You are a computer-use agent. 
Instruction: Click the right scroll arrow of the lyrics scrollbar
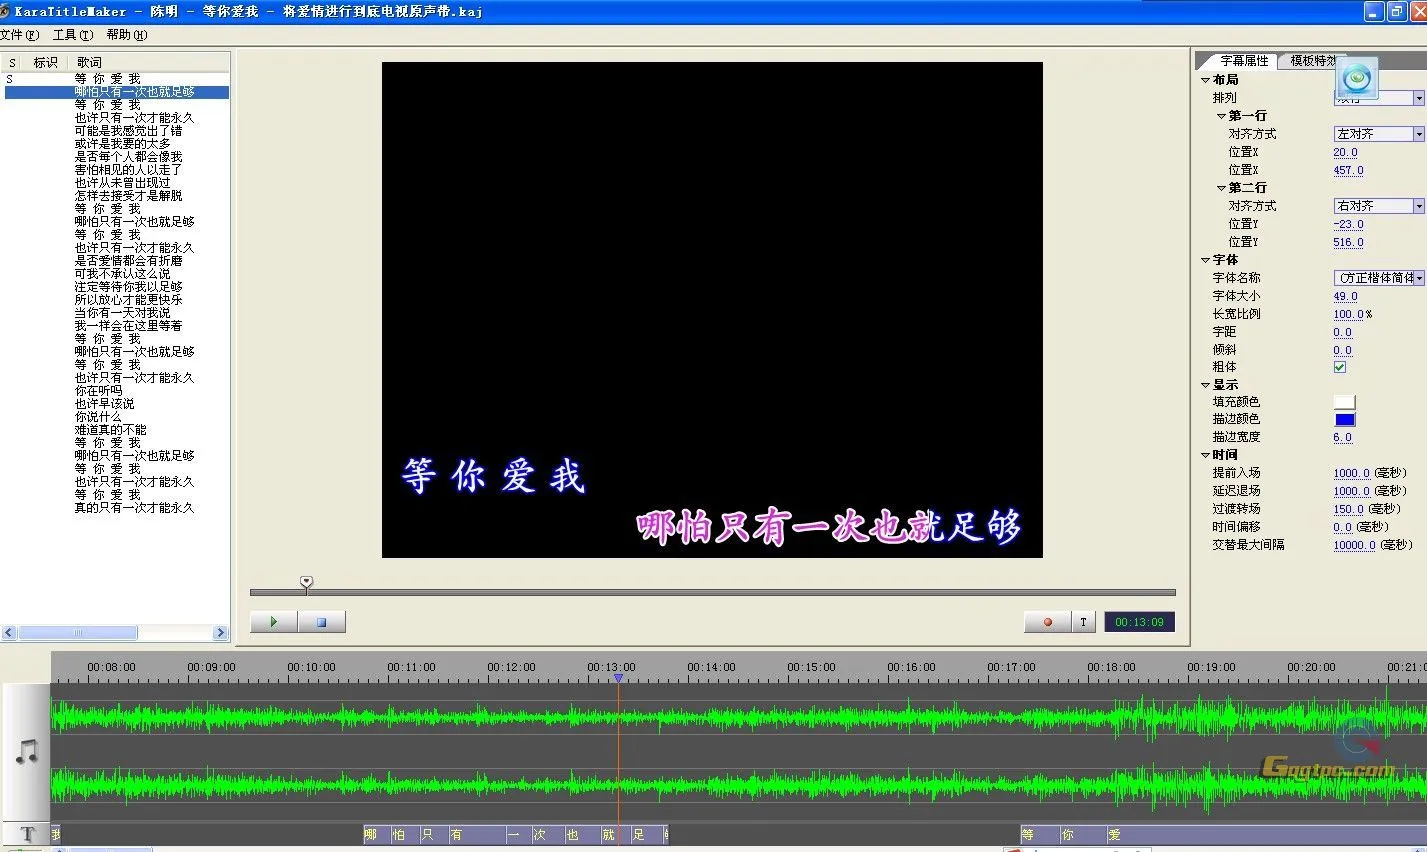[x=222, y=632]
